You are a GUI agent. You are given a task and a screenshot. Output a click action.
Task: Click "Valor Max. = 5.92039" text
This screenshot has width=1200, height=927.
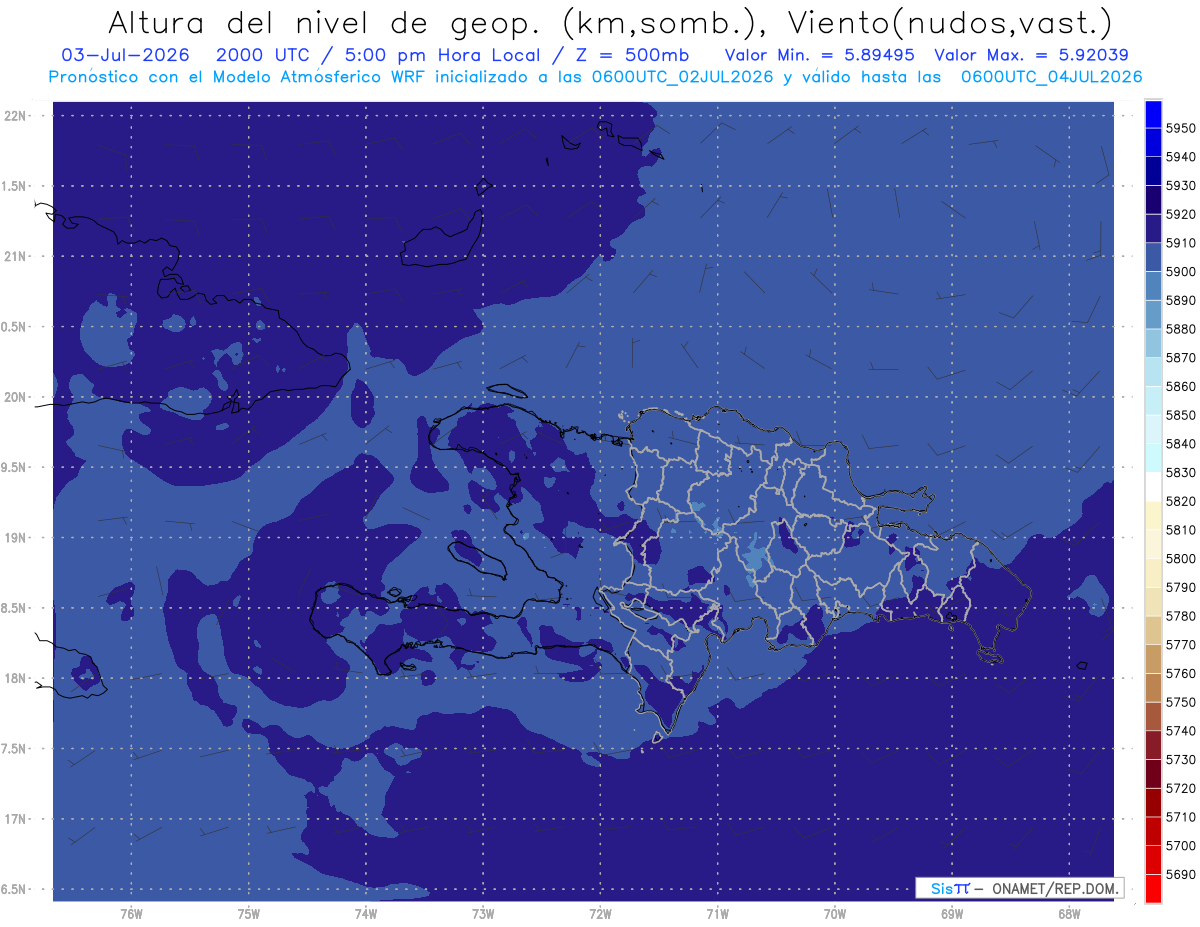coord(1031,55)
